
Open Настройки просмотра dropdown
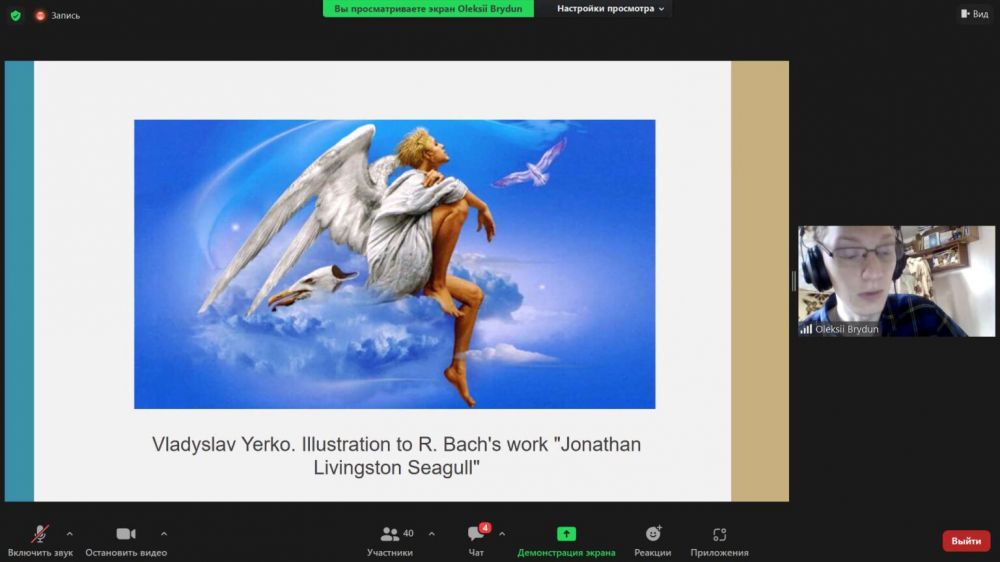tap(610, 9)
